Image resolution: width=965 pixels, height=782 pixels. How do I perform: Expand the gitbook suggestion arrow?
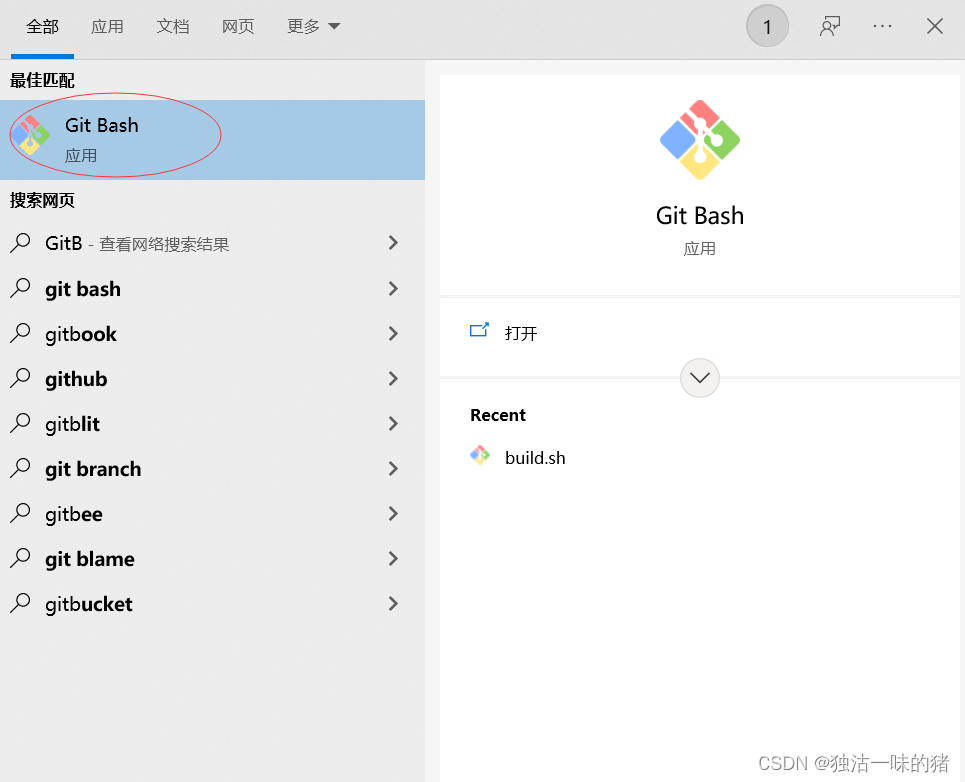tap(393, 333)
